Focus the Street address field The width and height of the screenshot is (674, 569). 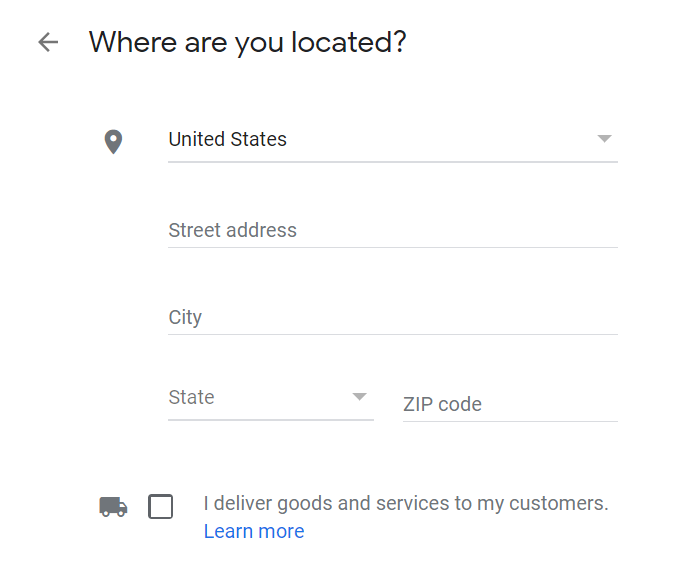392,231
